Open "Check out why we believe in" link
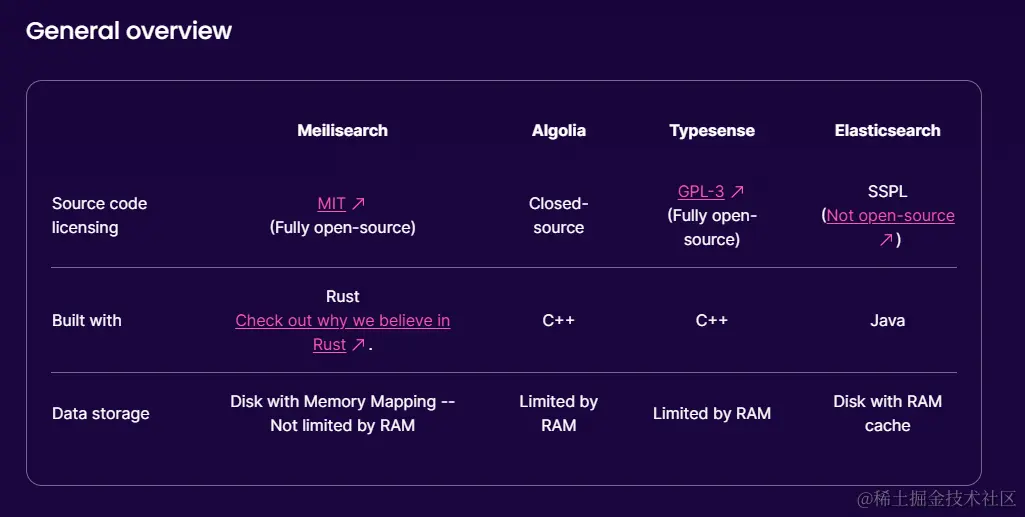This screenshot has width=1025, height=517. pos(342,321)
